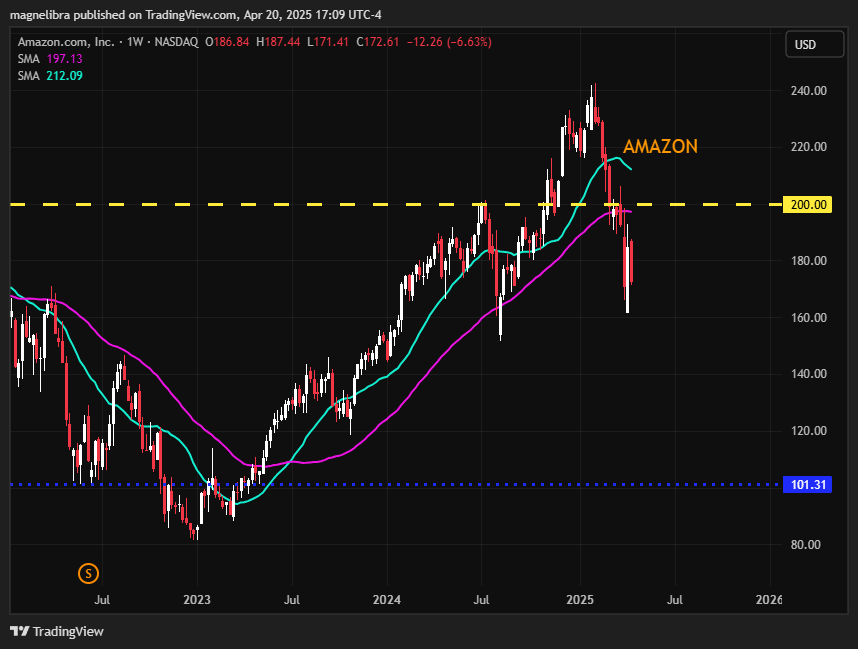This screenshot has width=858, height=649.
Task: Click the 240.00 price axis label
Action: (808, 91)
